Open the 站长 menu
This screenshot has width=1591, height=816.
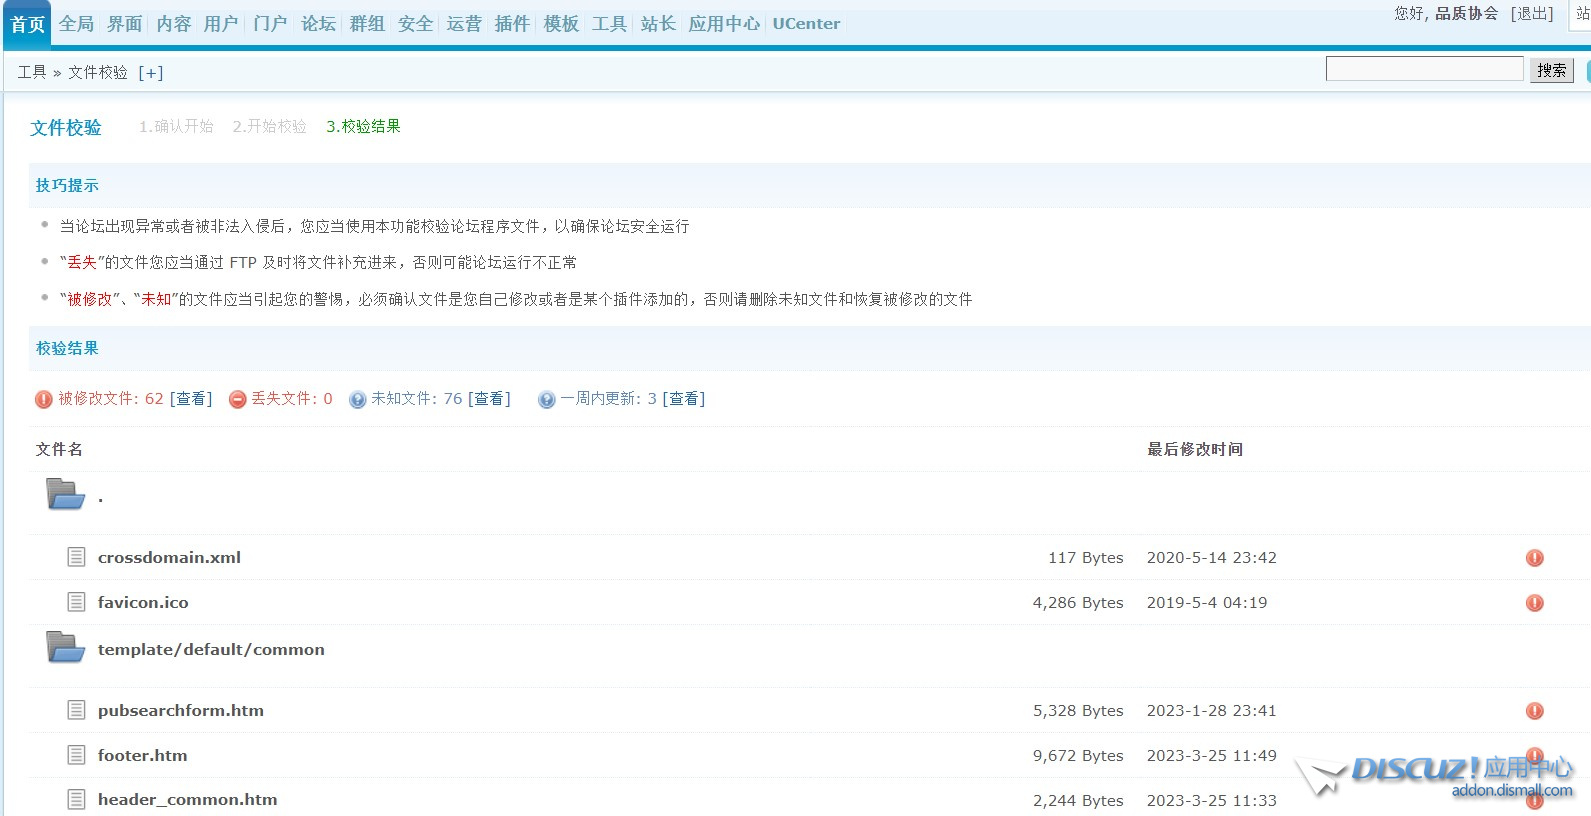click(658, 24)
